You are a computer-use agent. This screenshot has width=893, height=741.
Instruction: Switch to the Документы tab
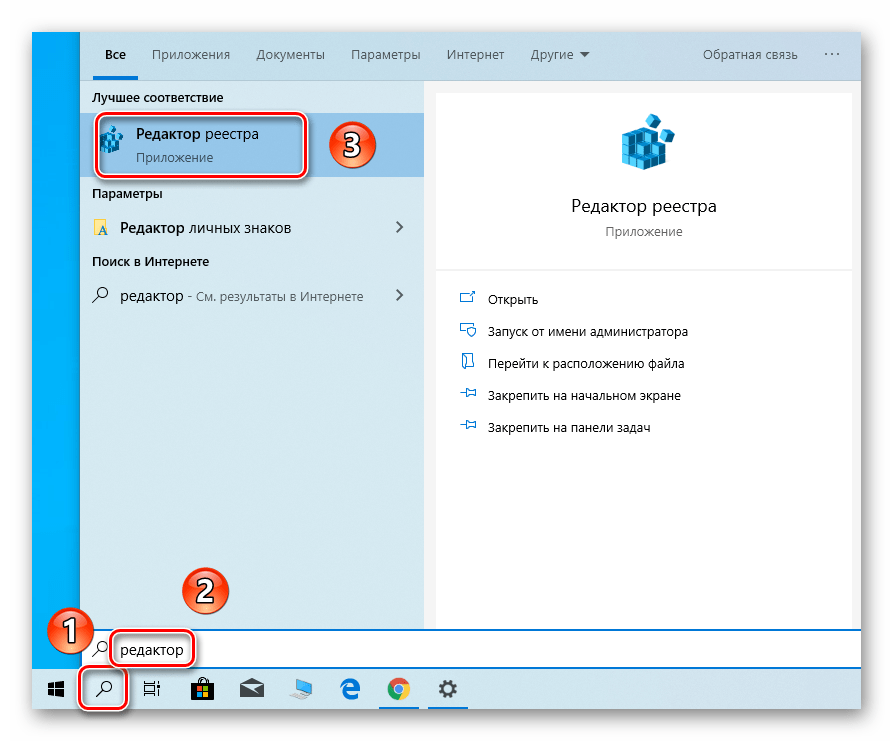pos(290,54)
